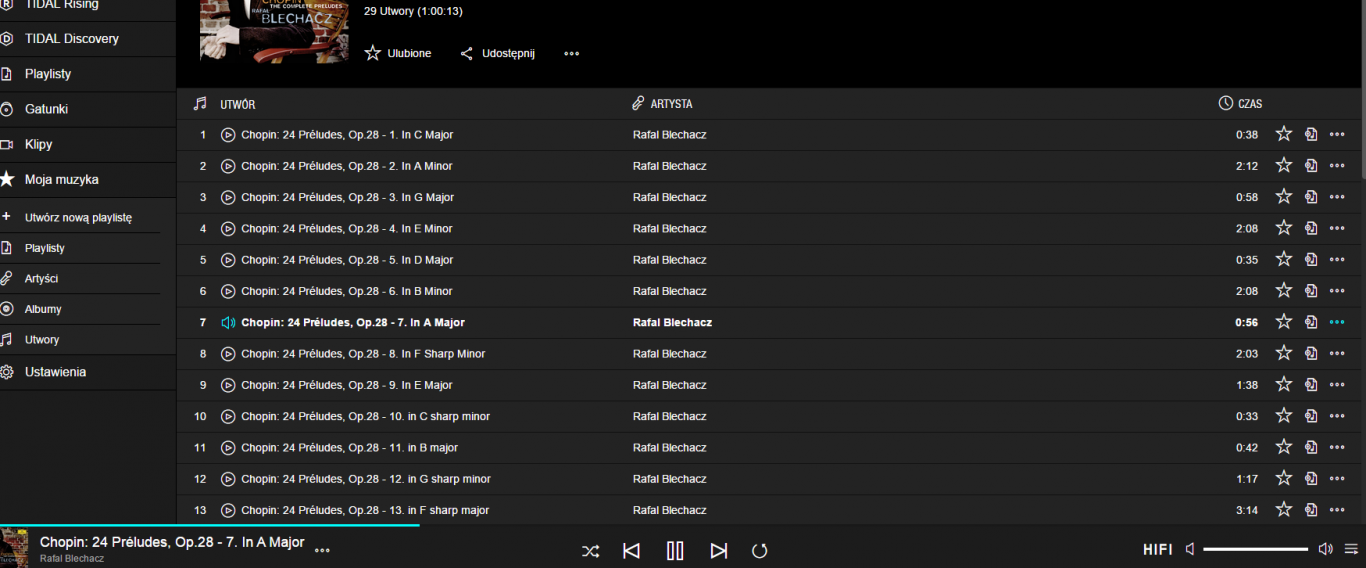This screenshot has width=1366, height=568.
Task: Play track 2, Prelude In A Minor
Action: (228, 166)
